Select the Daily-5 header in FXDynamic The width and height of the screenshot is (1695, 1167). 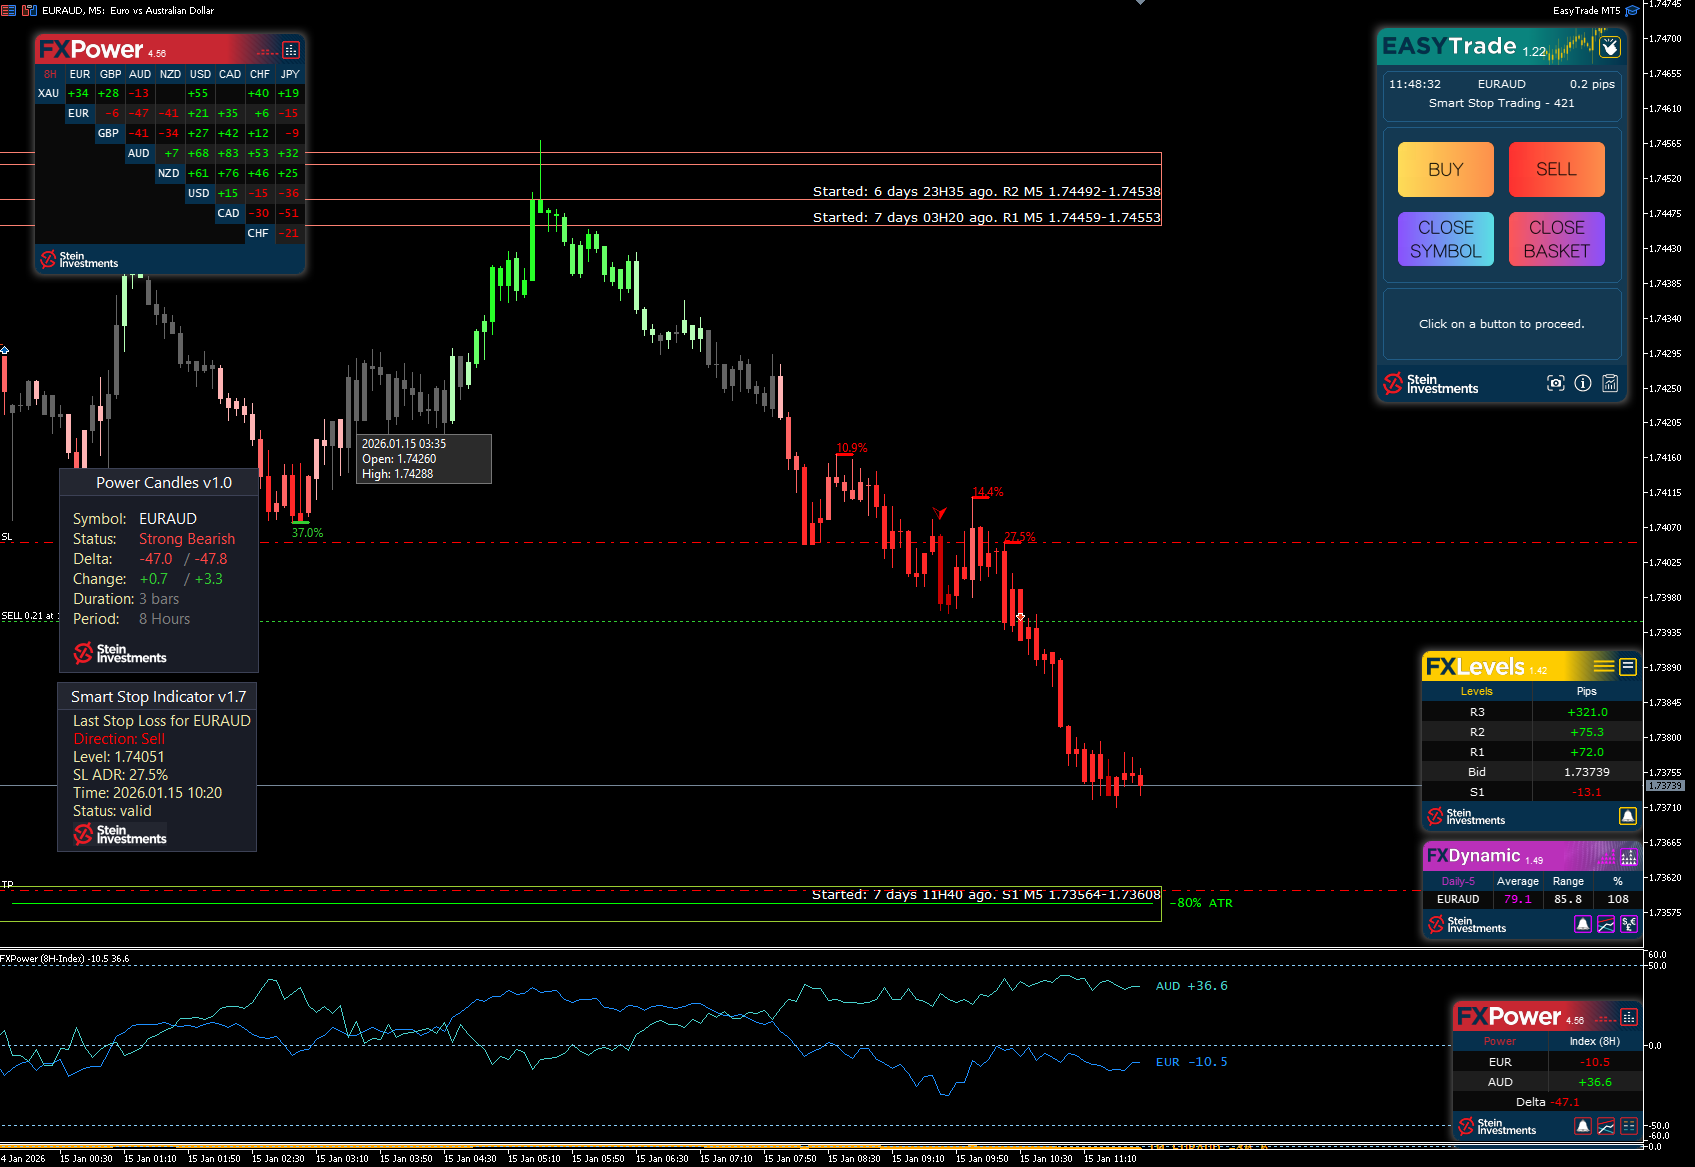(1458, 881)
